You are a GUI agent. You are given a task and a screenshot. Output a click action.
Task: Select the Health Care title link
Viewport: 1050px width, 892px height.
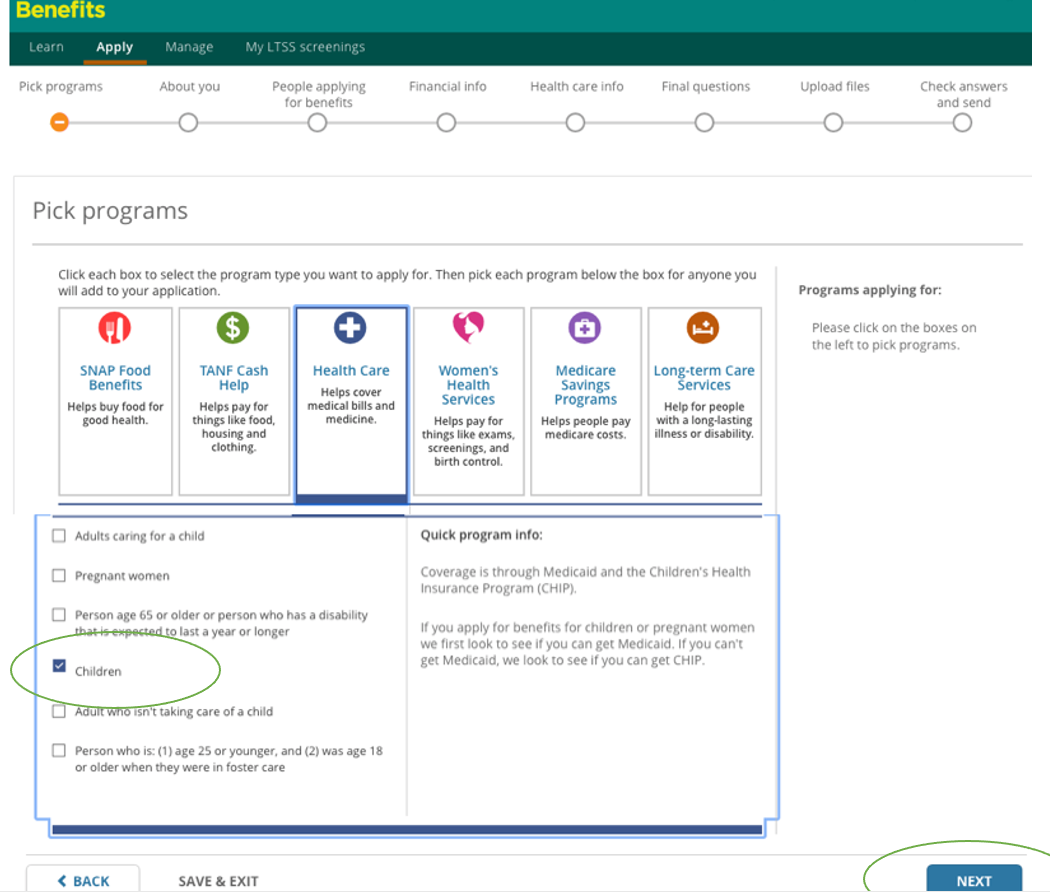click(351, 370)
